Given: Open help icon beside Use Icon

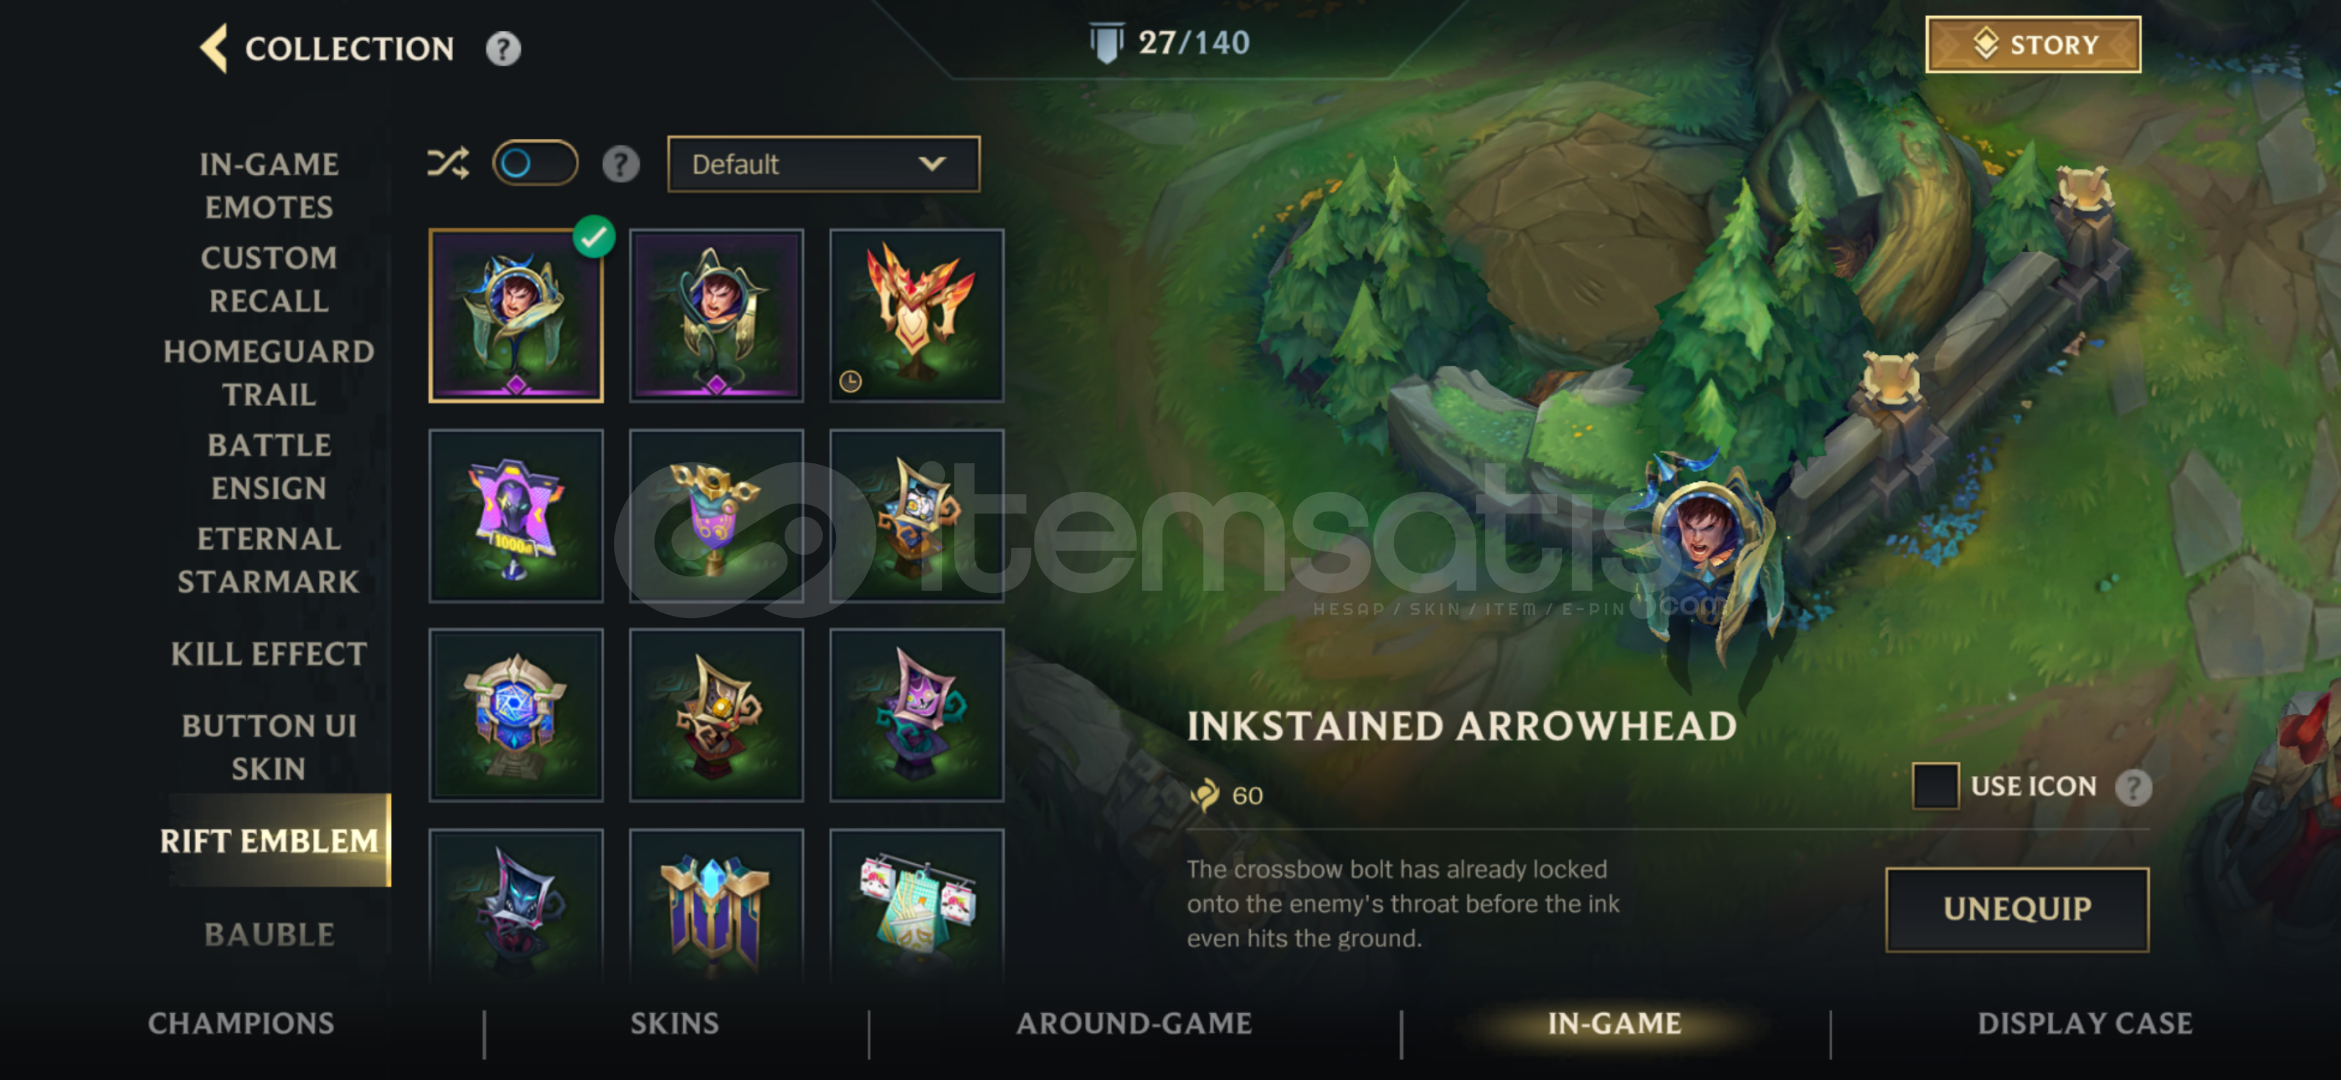Looking at the screenshot, I should pyautogui.click(x=2133, y=787).
